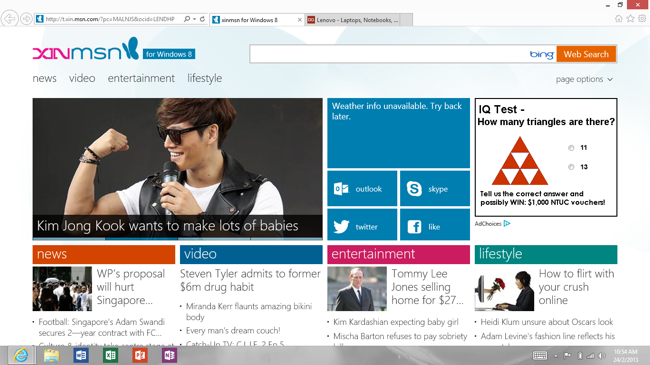Open the orange news section header

[104, 254]
